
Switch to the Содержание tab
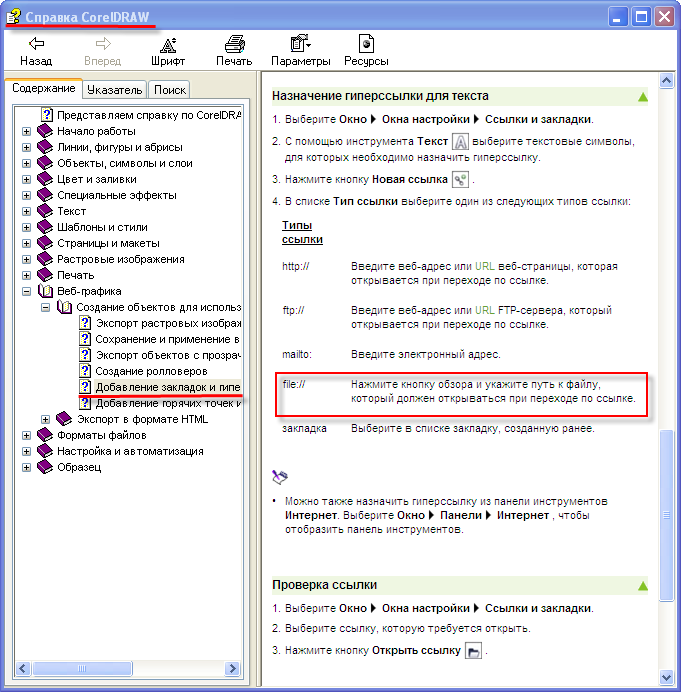point(43,88)
